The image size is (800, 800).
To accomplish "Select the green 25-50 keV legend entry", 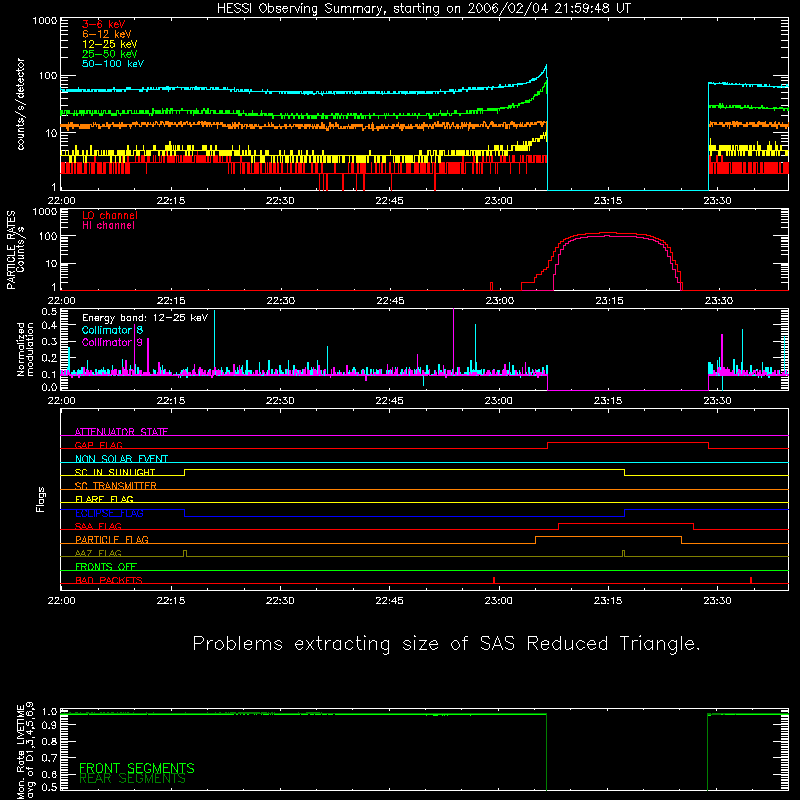I will tap(109, 54).
